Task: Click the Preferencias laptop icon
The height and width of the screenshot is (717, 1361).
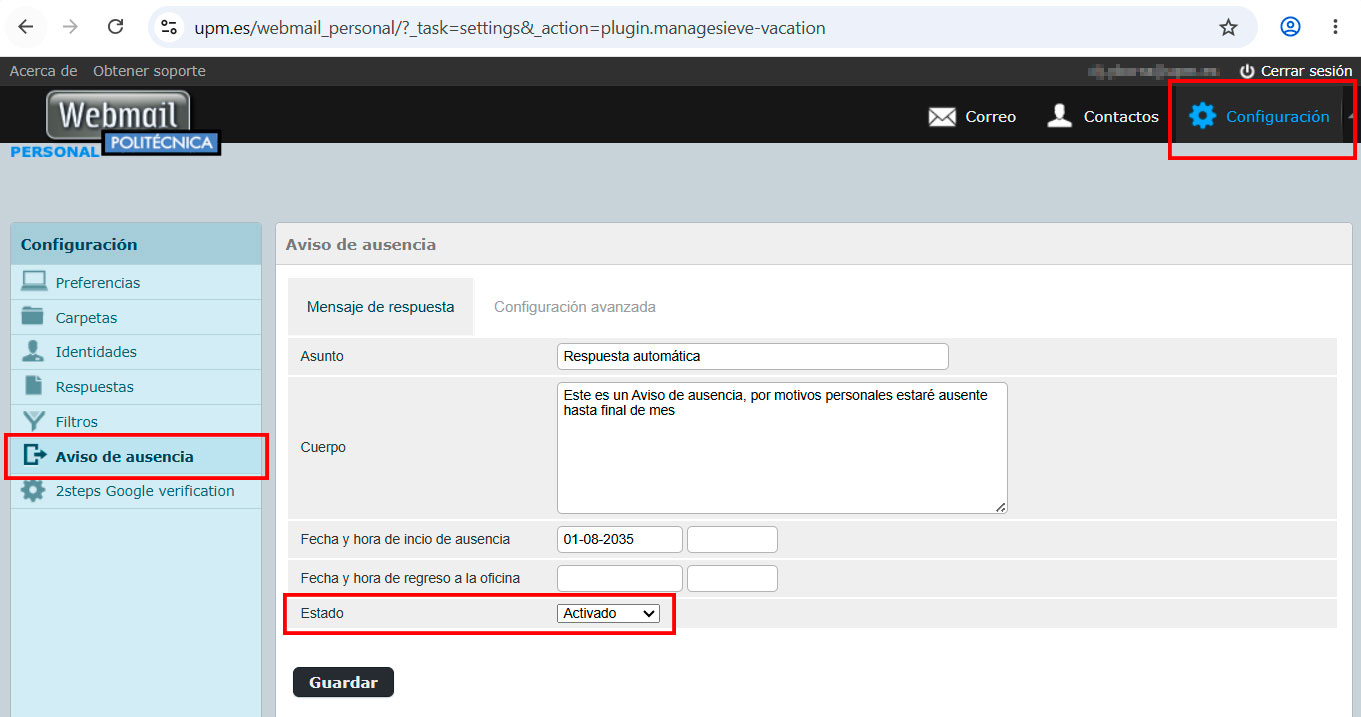Action: [34, 282]
